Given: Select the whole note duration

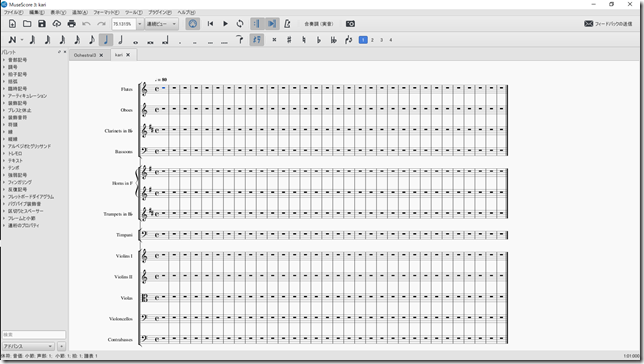Looking at the screenshot, I should 136,41.
